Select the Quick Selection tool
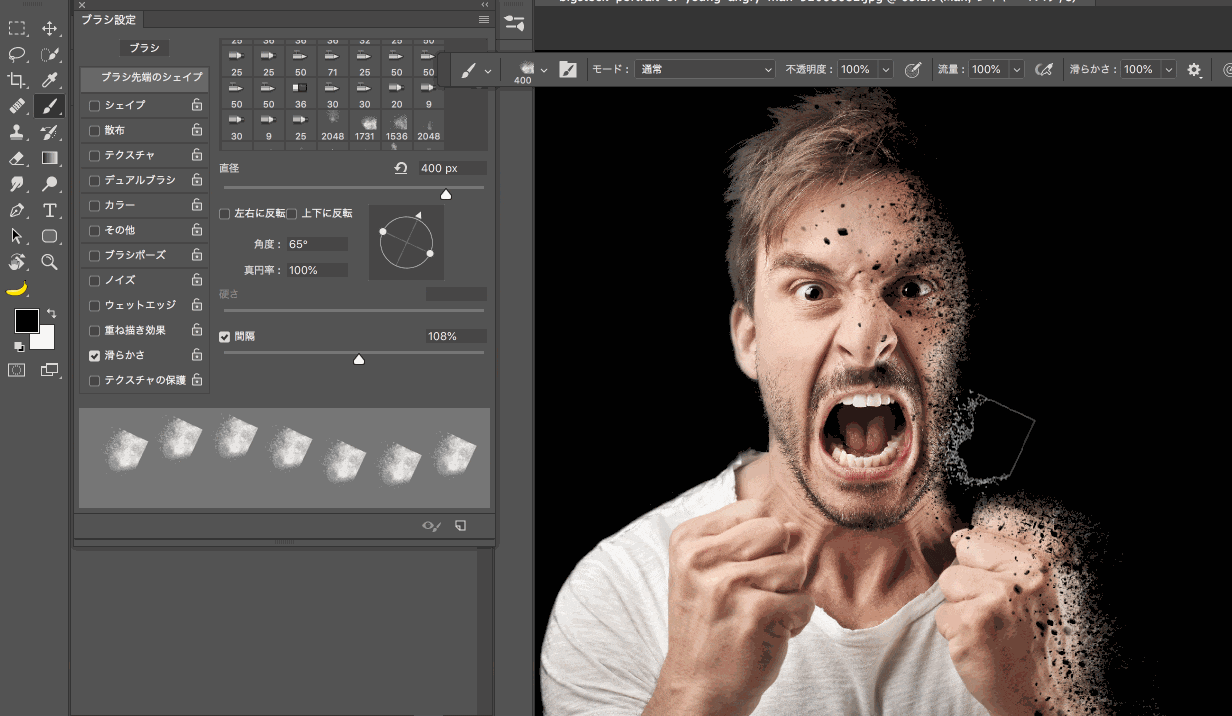This screenshot has height=716, width=1232. click(x=49, y=54)
